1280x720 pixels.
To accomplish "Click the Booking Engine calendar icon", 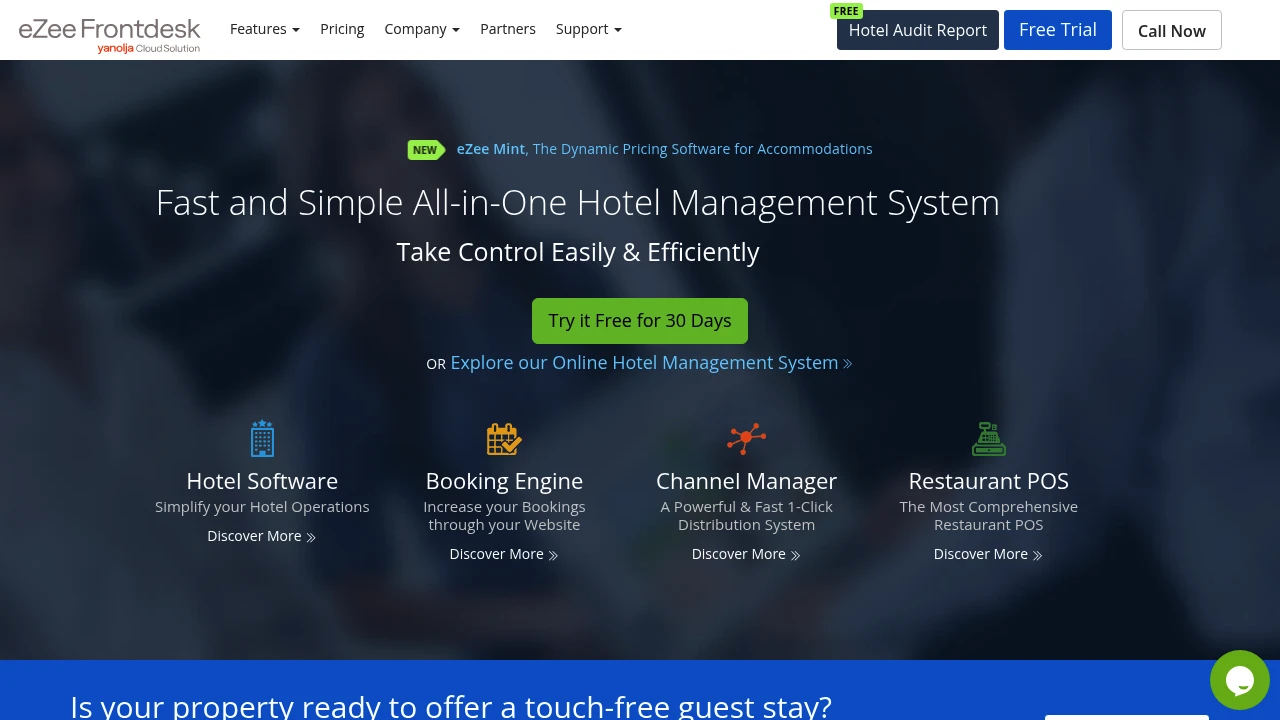I will coord(504,439).
